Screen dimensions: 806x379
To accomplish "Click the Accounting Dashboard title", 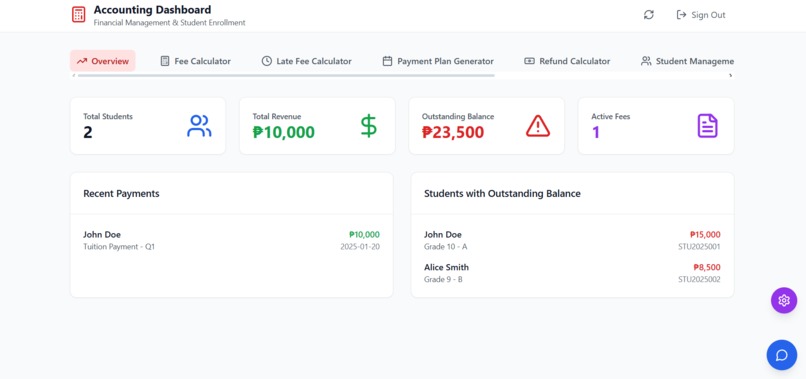I will [152, 10].
